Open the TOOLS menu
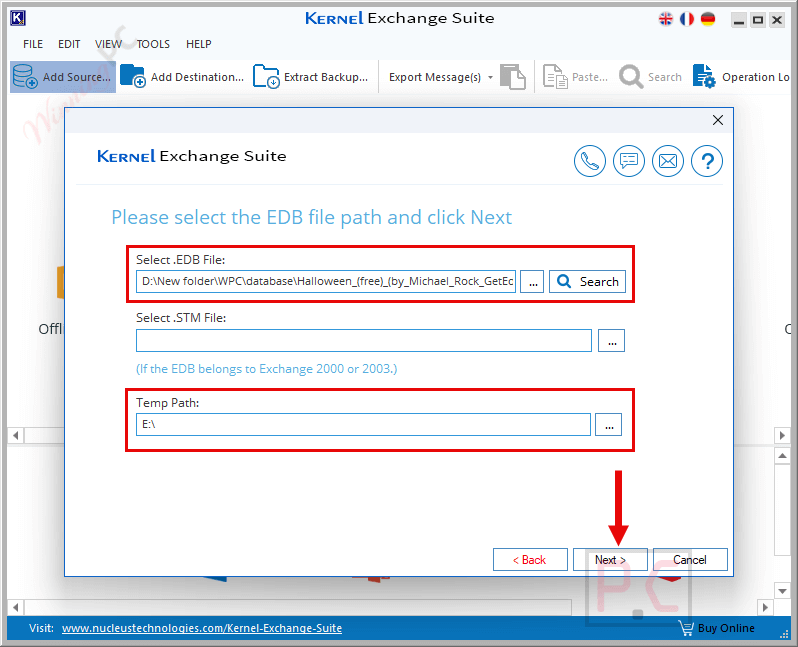The height and width of the screenshot is (647, 798). point(153,44)
